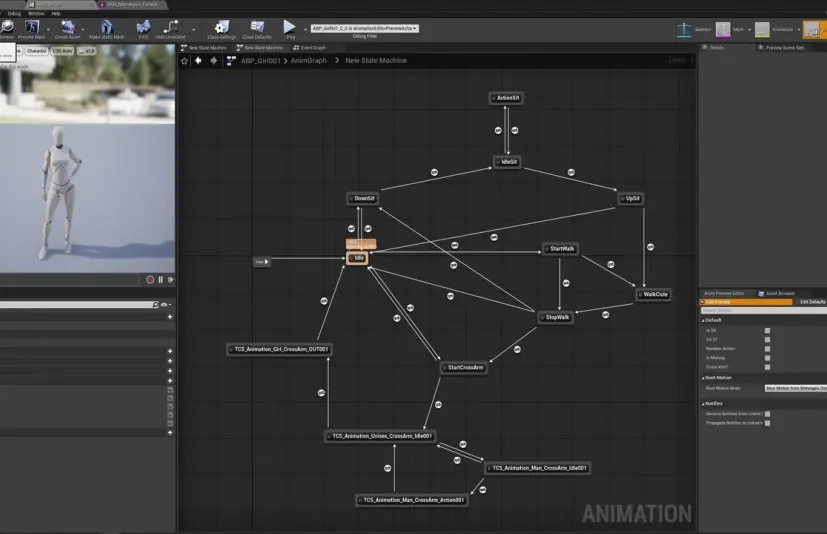Image resolution: width=827 pixels, height=534 pixels.
Task: Click transition icon from StopWalk to StartCrossArm
Action: tap(517, 349)
